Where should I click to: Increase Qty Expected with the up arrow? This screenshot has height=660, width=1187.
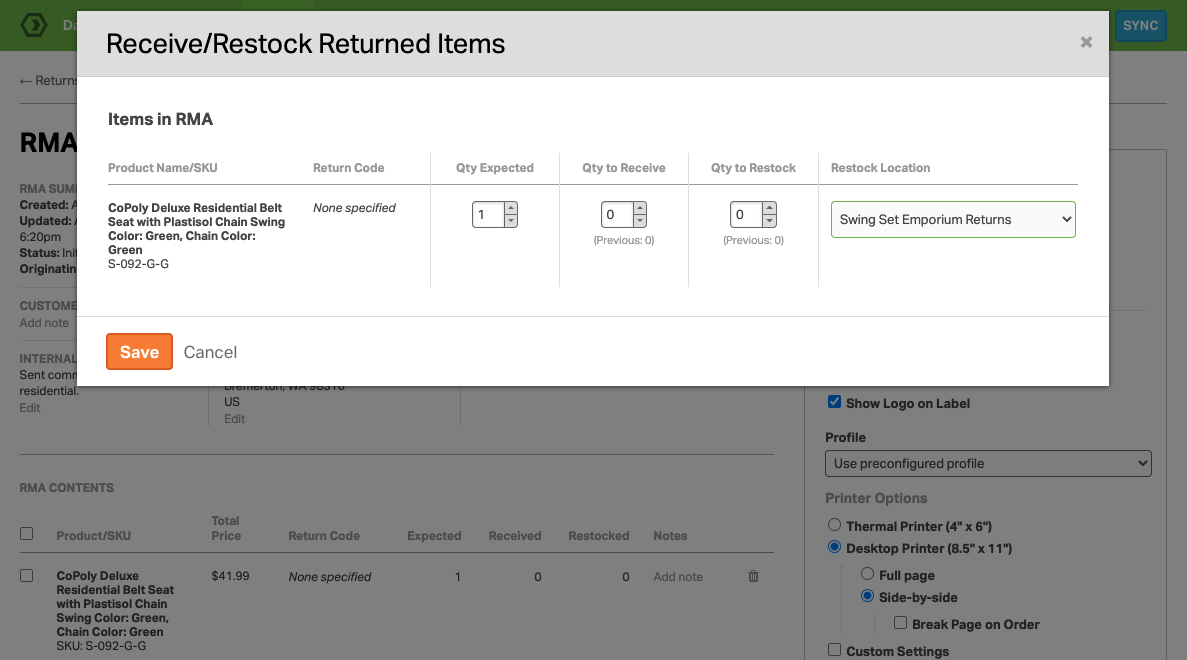tap(511, 208)
